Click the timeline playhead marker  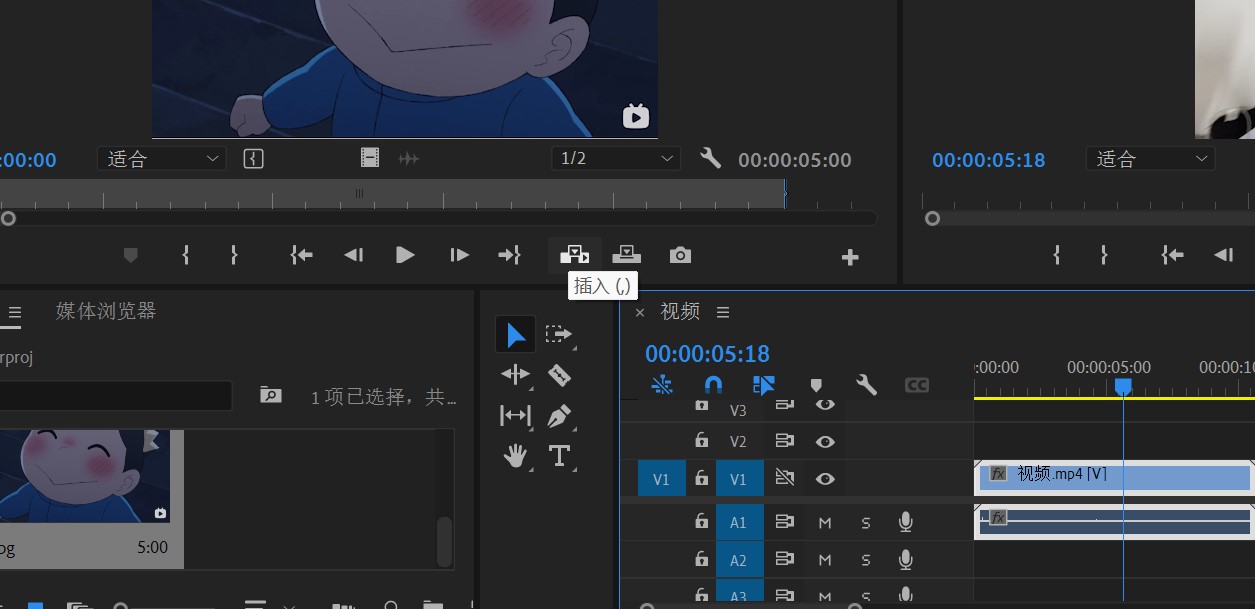click(x=1123, y=386)
